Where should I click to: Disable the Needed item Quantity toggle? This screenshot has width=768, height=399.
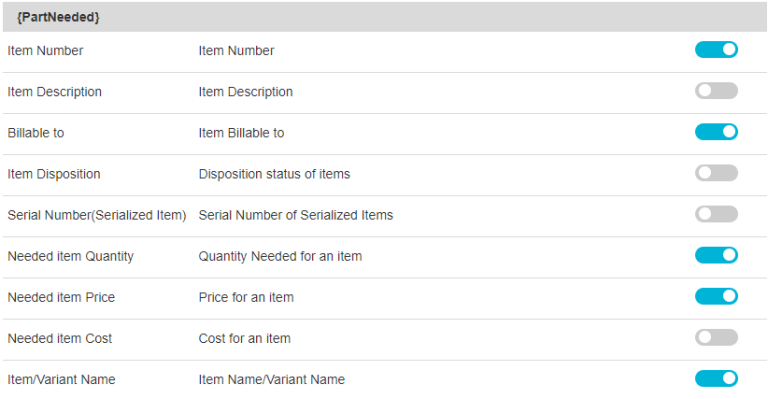point(716,255)
